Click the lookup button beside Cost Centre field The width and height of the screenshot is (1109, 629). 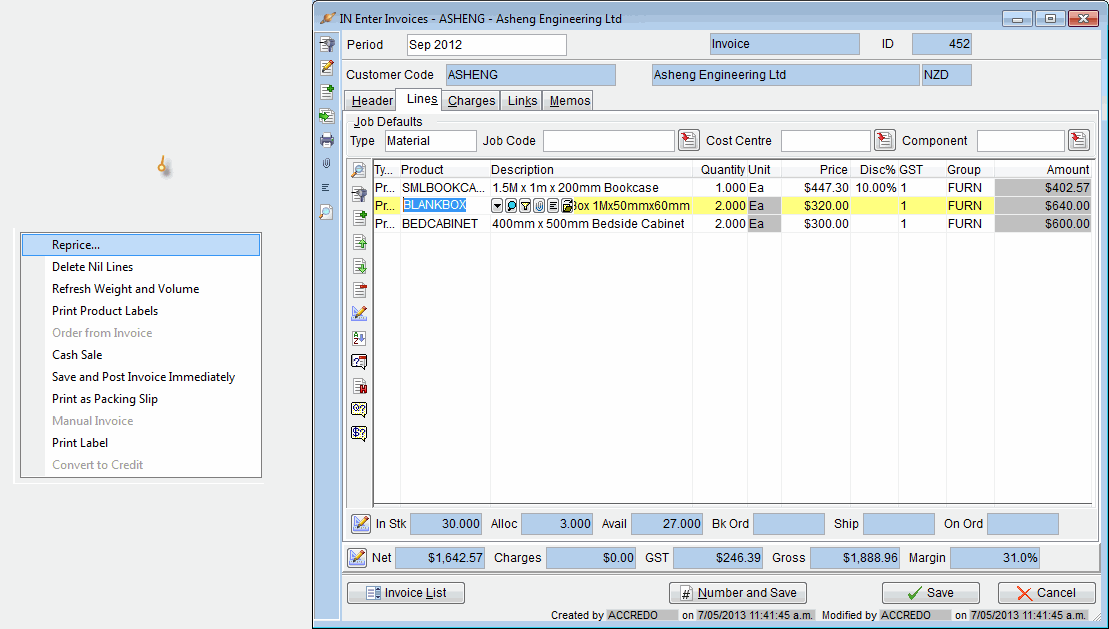click(x=884, y=141)
